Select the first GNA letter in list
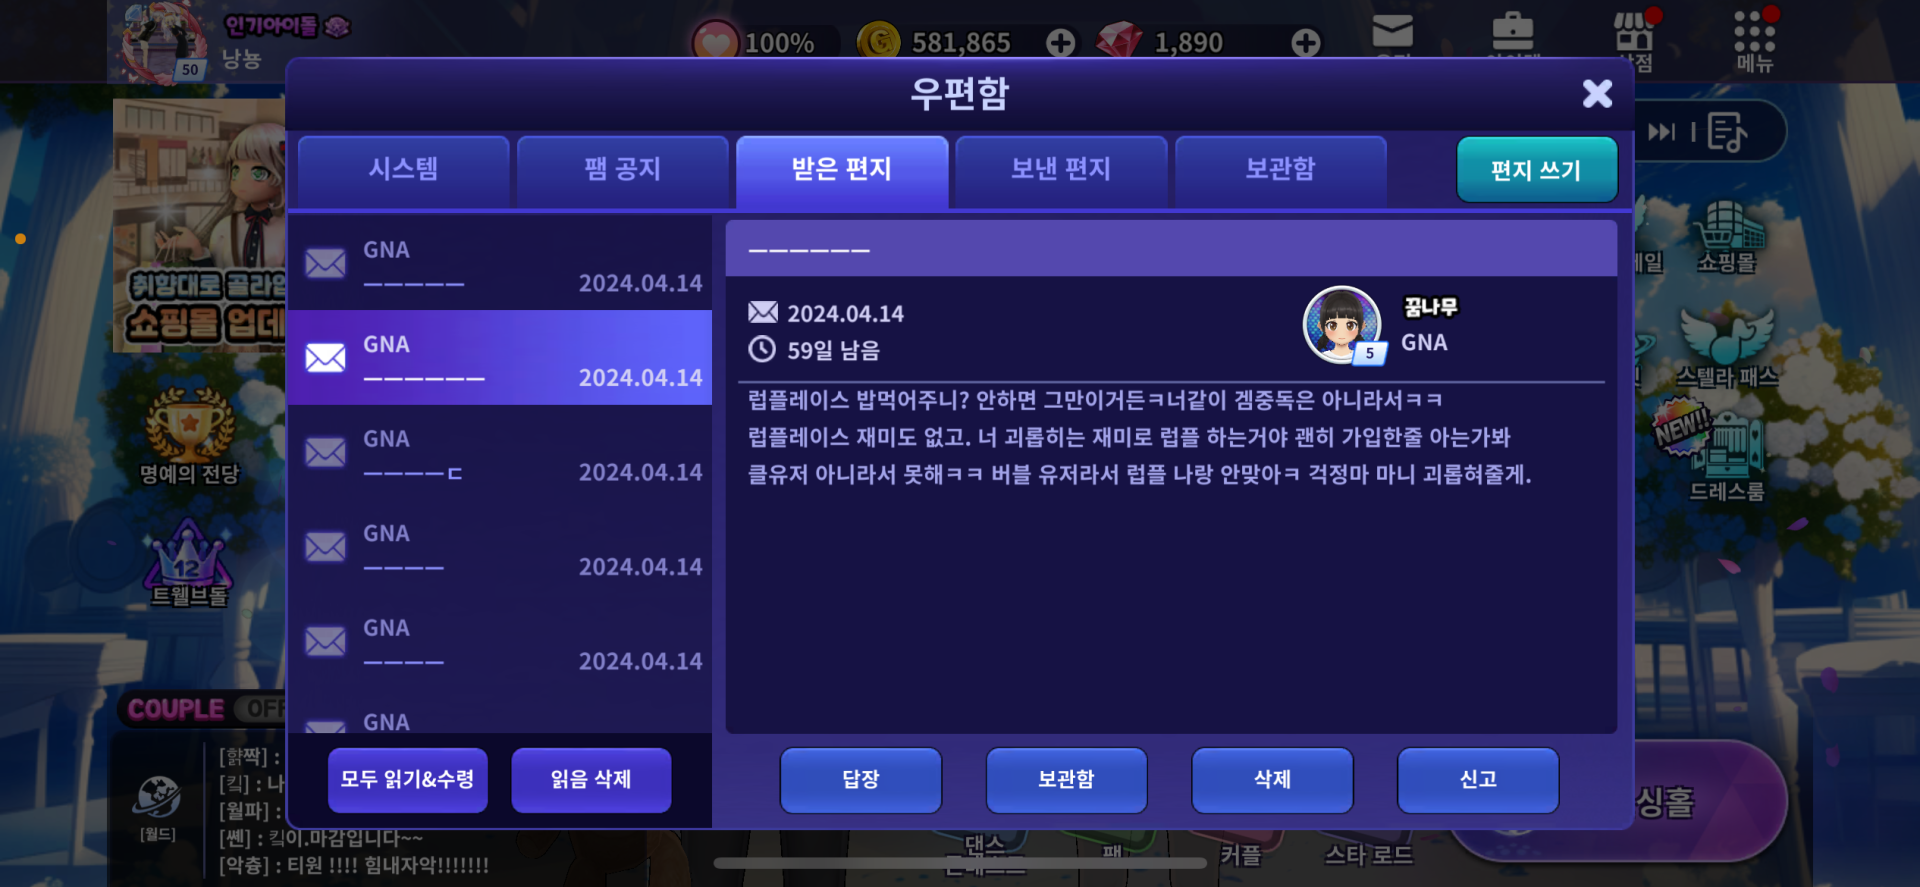1920x887 pixels. coord(500,264)
